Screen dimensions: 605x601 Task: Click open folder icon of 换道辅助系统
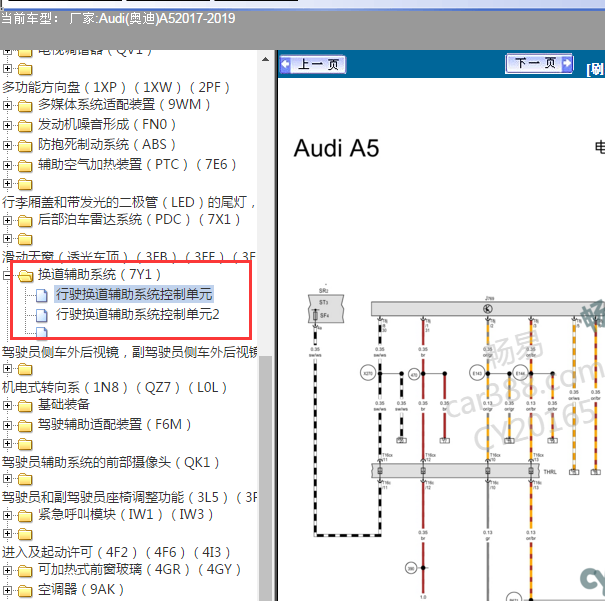(25, 275)
